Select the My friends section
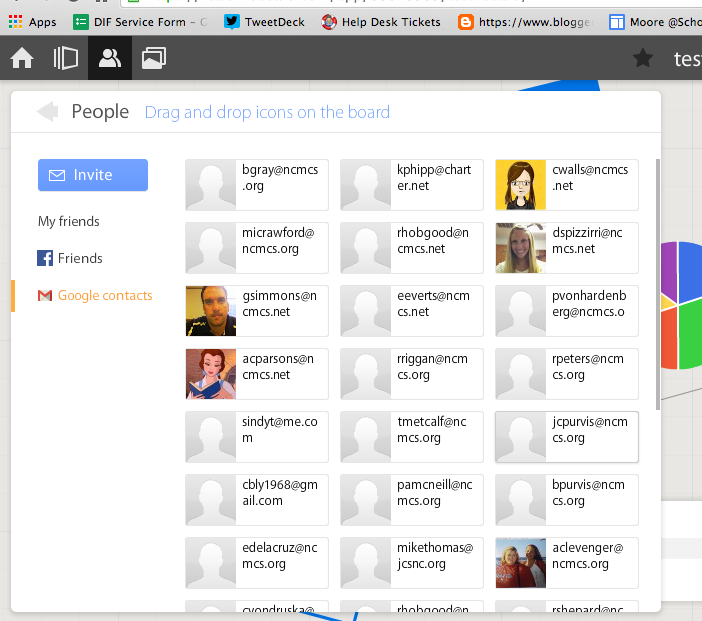Screen dimensions: 702x621 68,221
